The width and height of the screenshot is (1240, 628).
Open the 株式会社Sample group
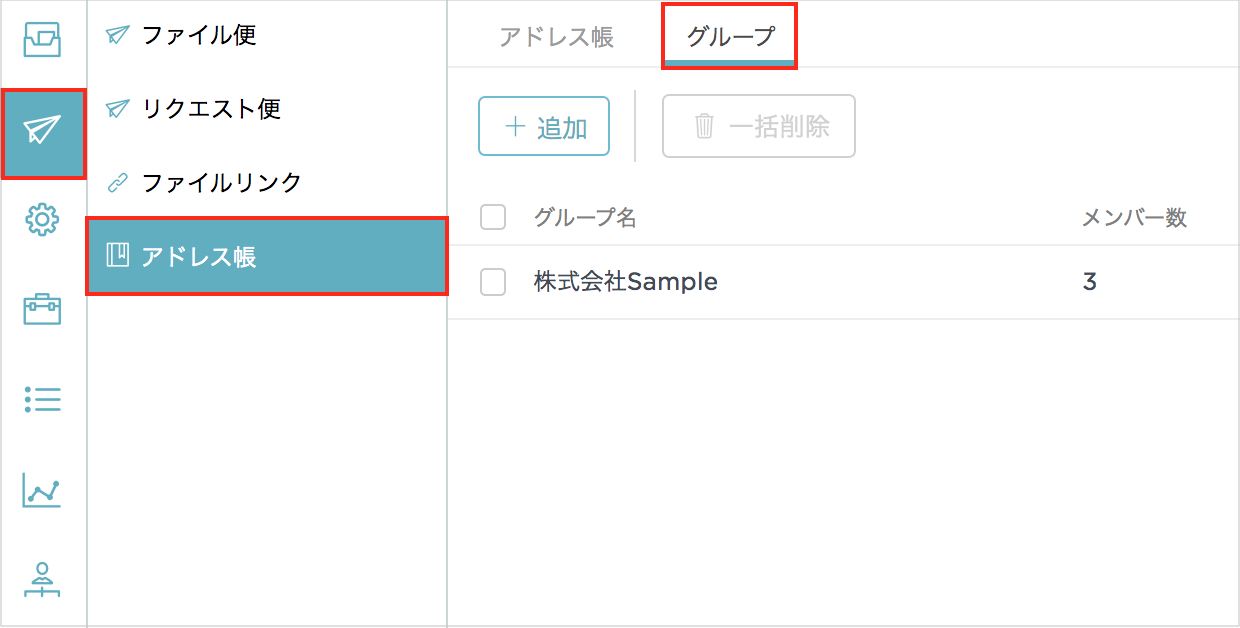(x=626, y=283)
